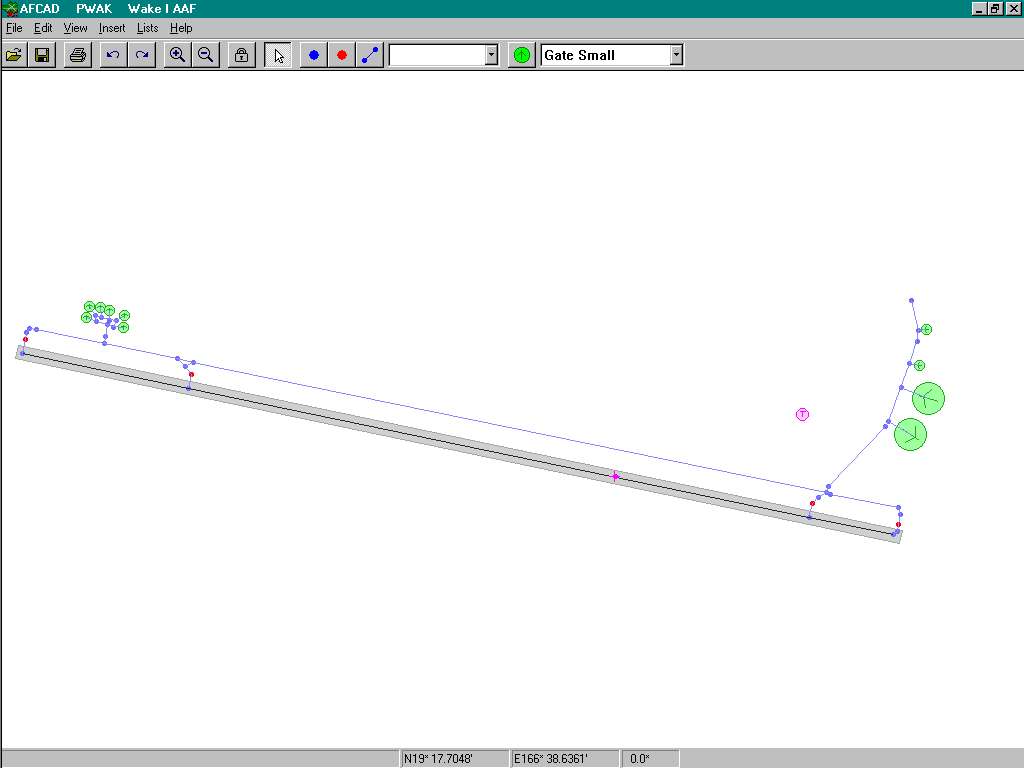Open the Insert menu

coord(112,28)
